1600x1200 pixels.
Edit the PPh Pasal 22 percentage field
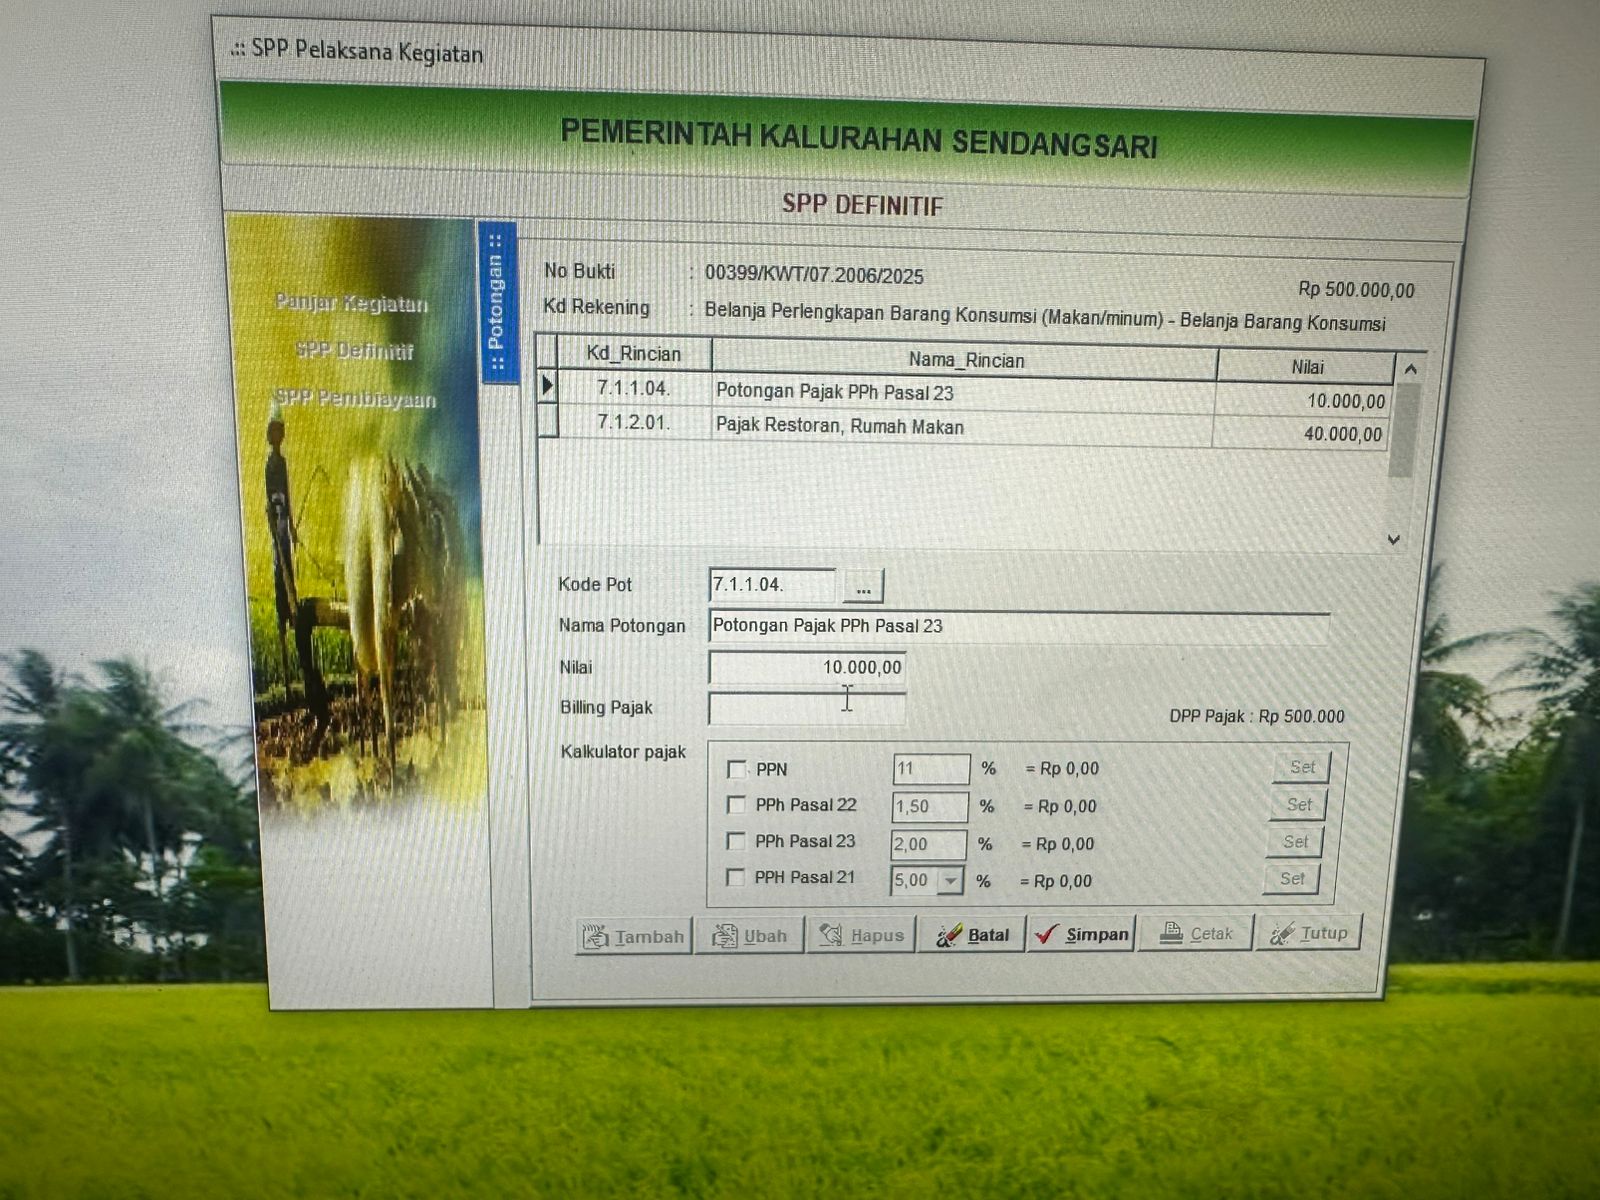(930, 806)
